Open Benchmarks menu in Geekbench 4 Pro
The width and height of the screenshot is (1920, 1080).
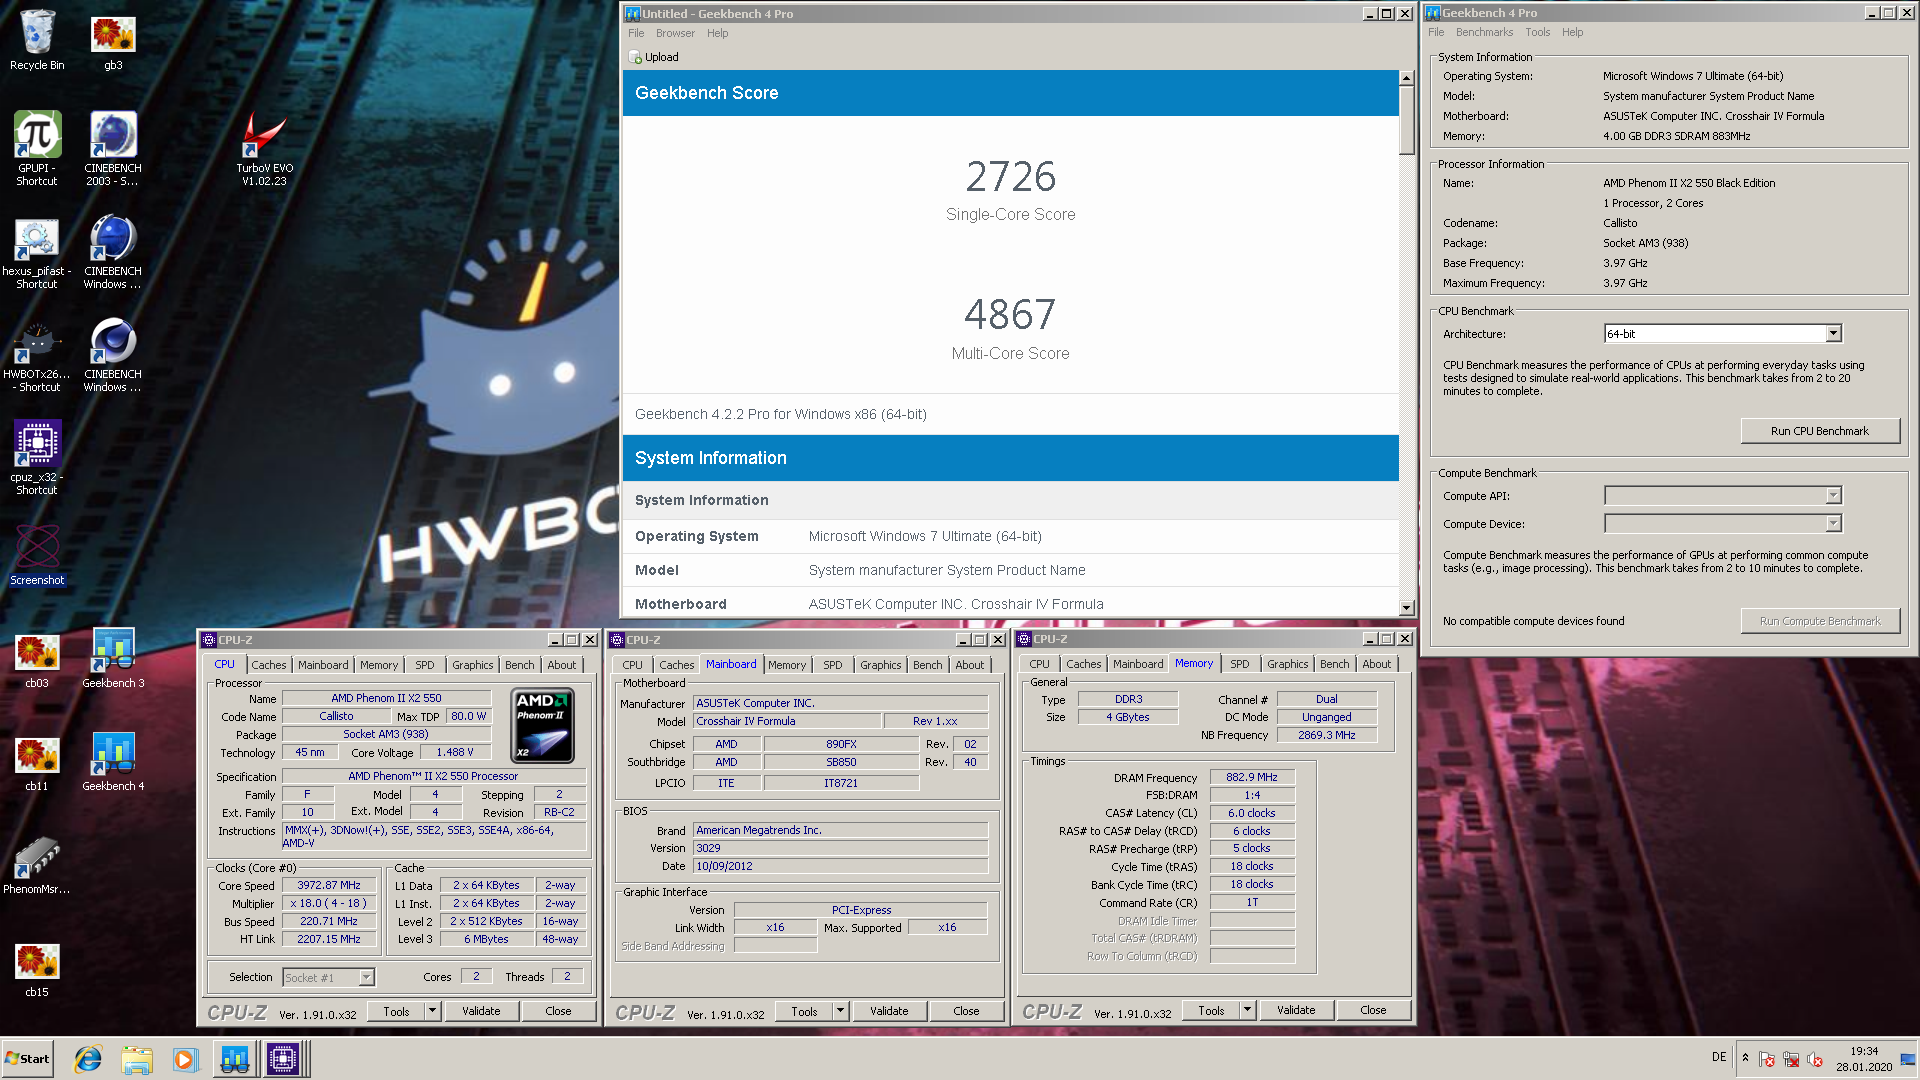[x=1484, y=32]
